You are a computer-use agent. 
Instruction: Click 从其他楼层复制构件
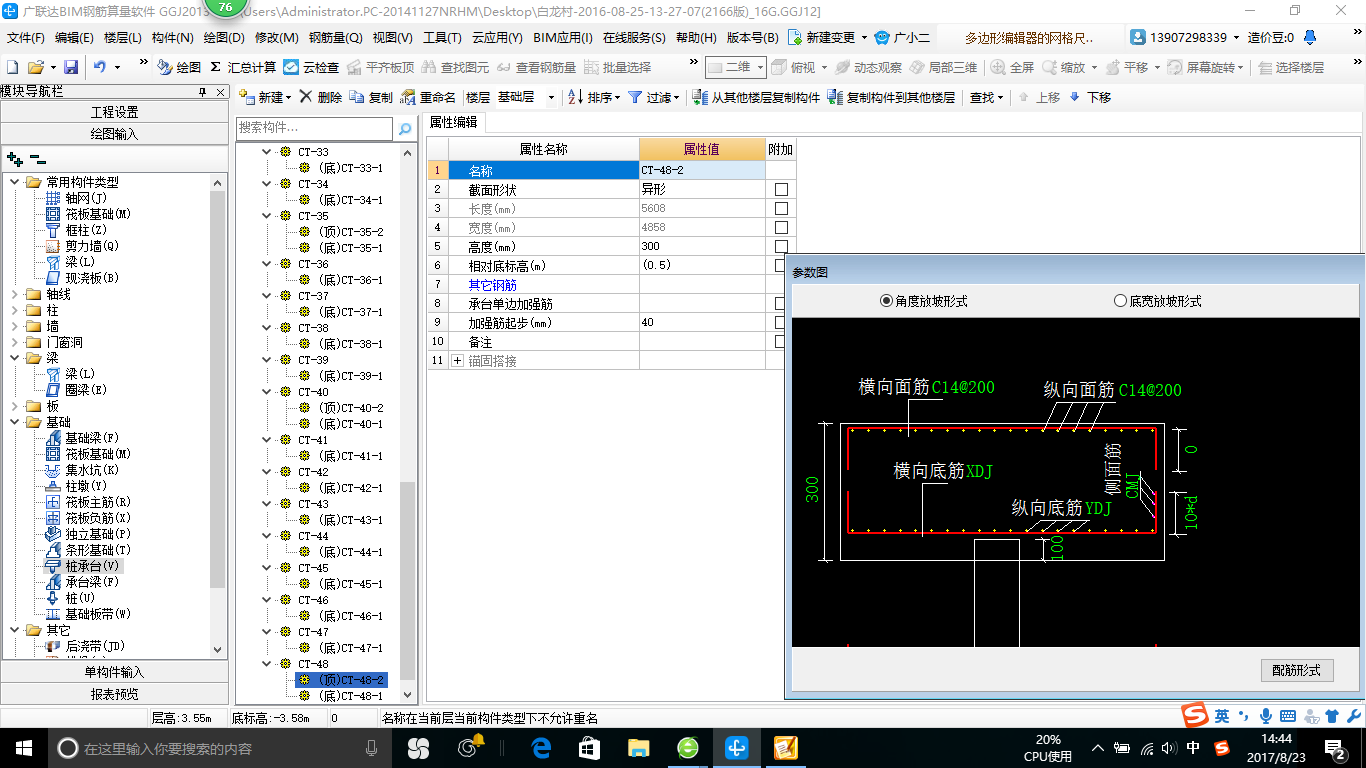tap(757, 97)
